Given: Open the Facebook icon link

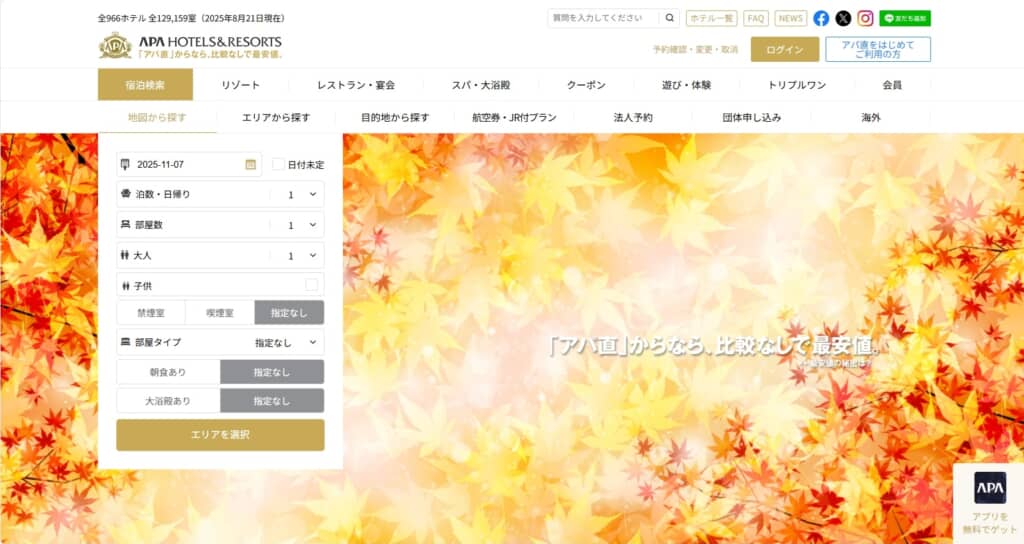Looking at the screenshot, I should (x=821, y=18).
